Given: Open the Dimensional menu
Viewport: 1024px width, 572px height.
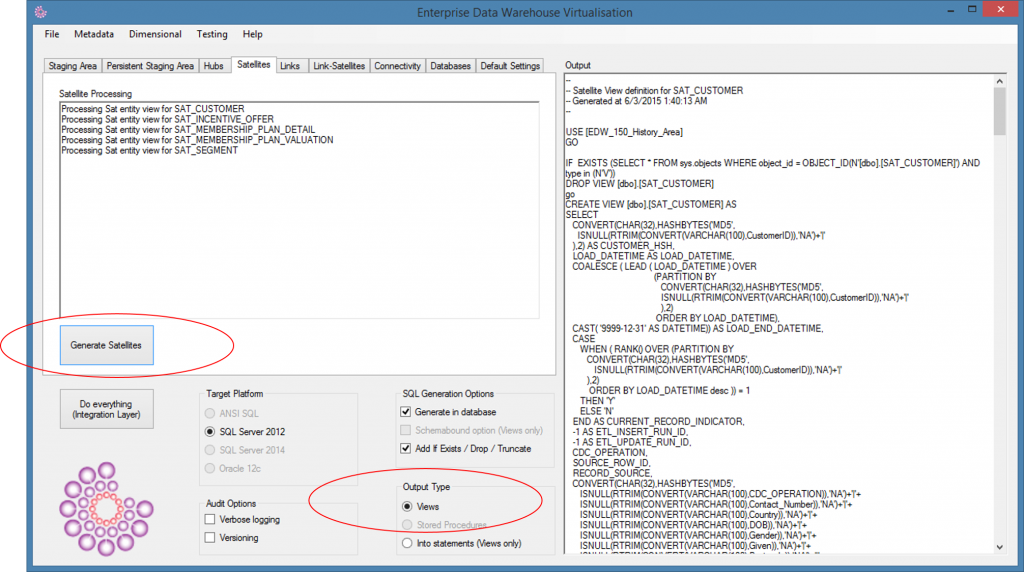Looking at the screenshot, I should point(155,34).
